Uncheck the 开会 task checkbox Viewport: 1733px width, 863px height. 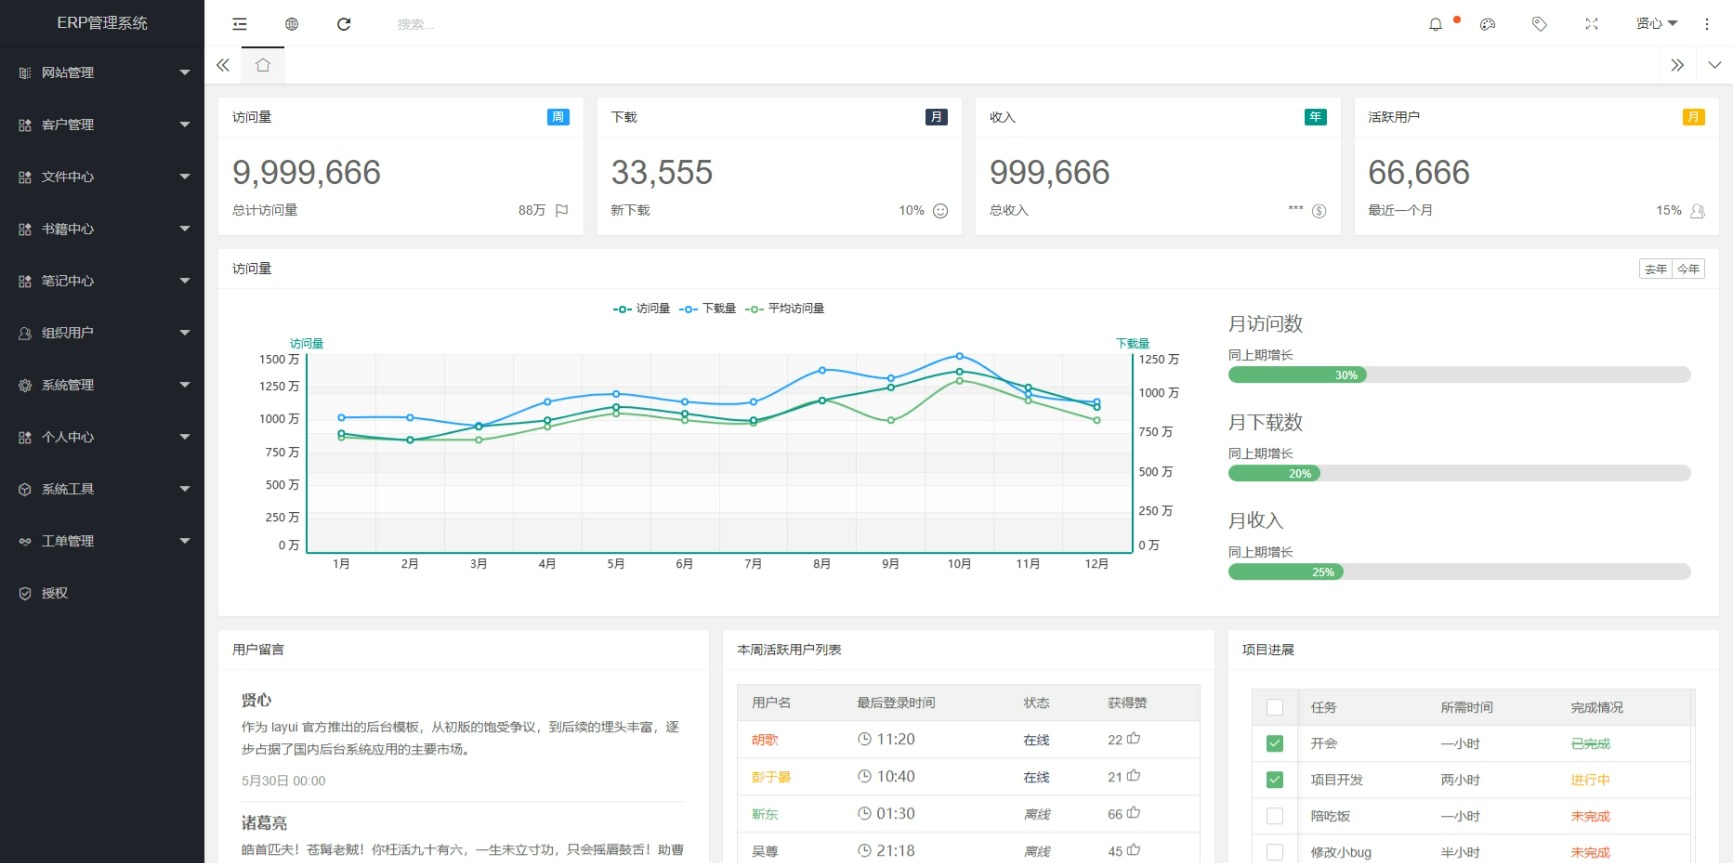(1274, 743)
